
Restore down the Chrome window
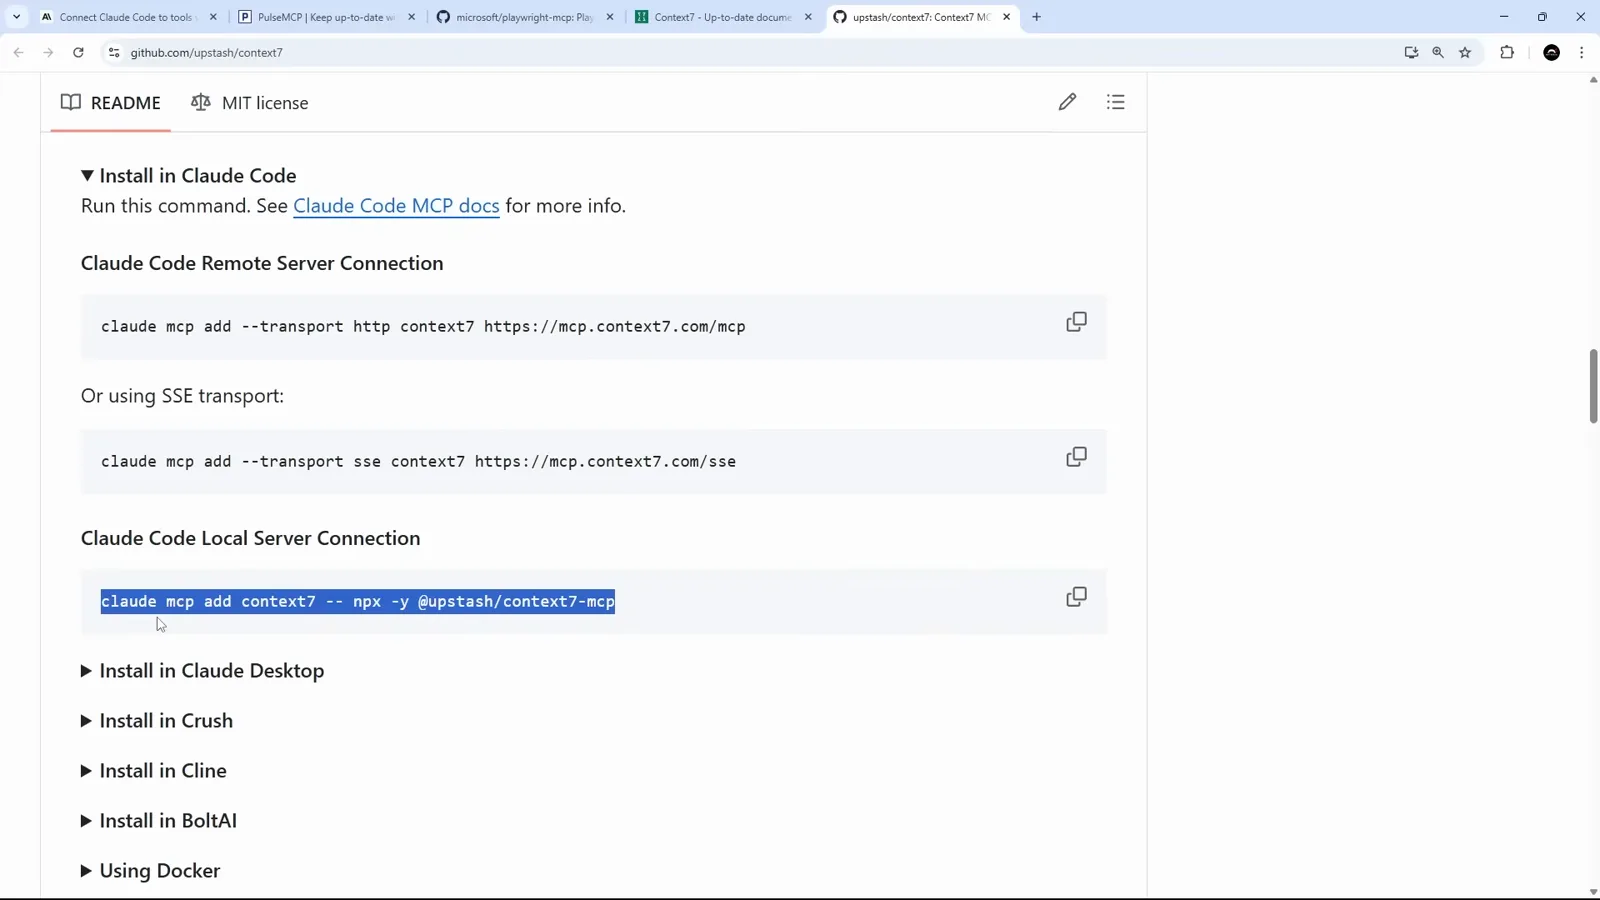(x=1542, y=17)
